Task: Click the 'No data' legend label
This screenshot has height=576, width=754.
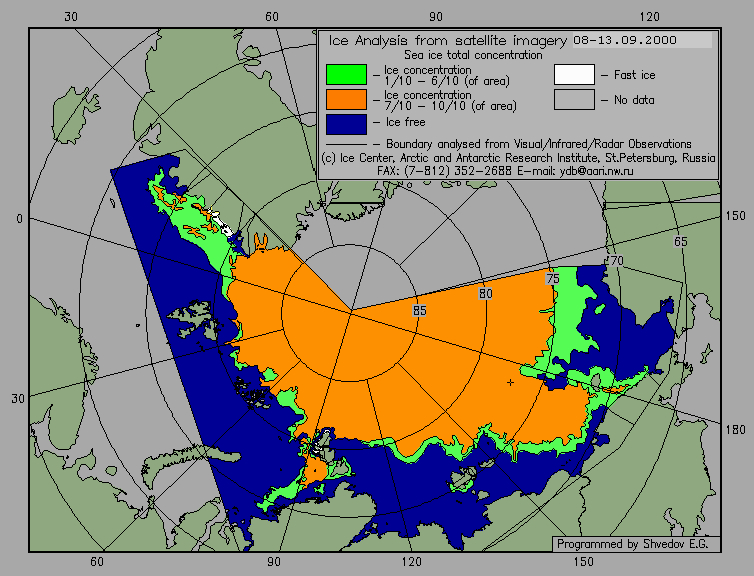Action: tap(634, 100)
